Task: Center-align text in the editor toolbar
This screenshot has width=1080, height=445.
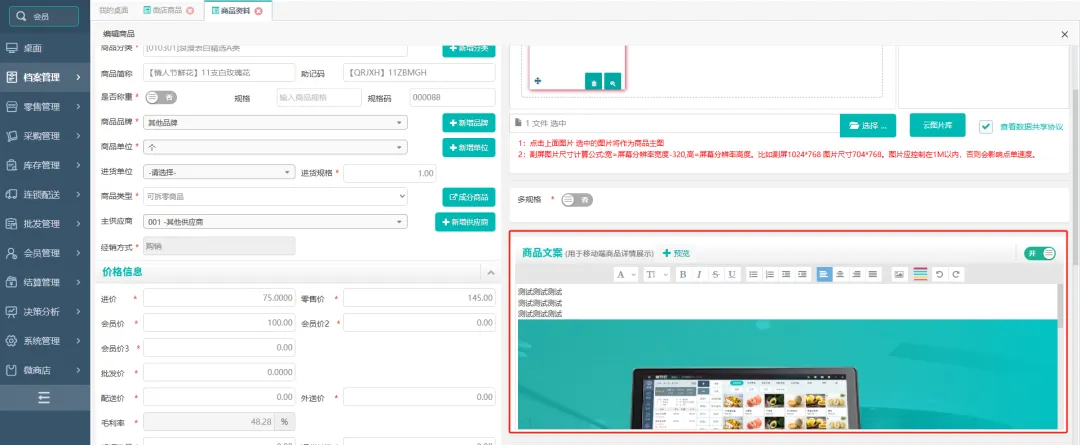Action: point(840,274)
